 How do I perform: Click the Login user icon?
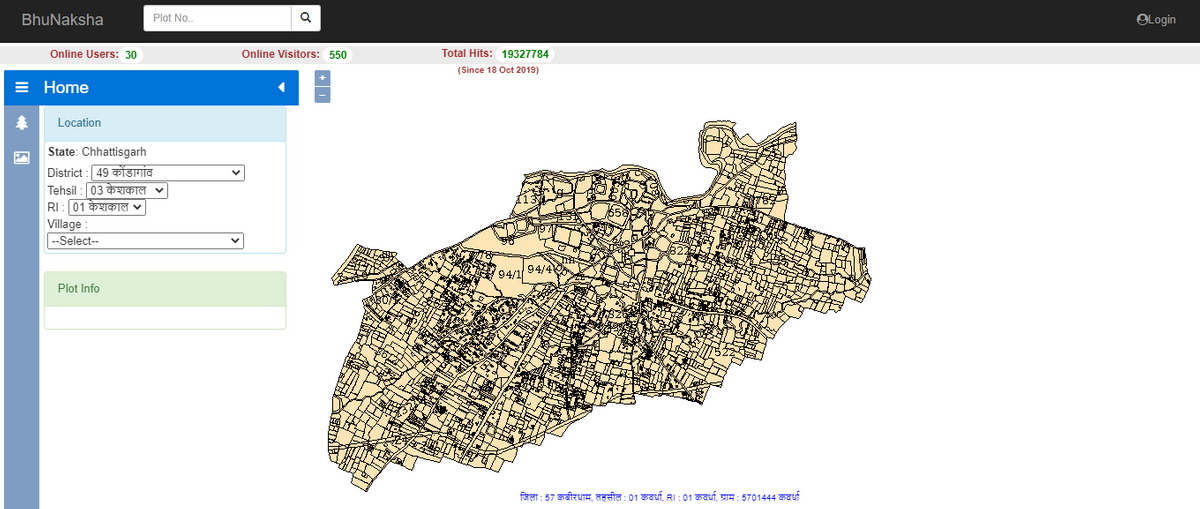(x=1142, y=20)
